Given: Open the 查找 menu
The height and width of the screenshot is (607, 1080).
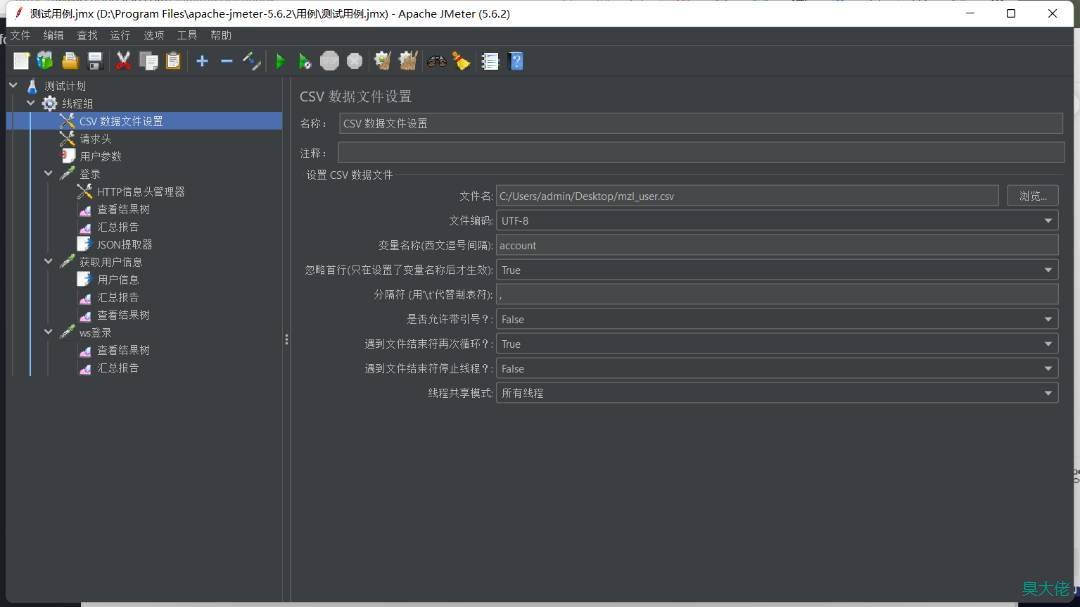Looking at the screenshot, I should point(87,35).
